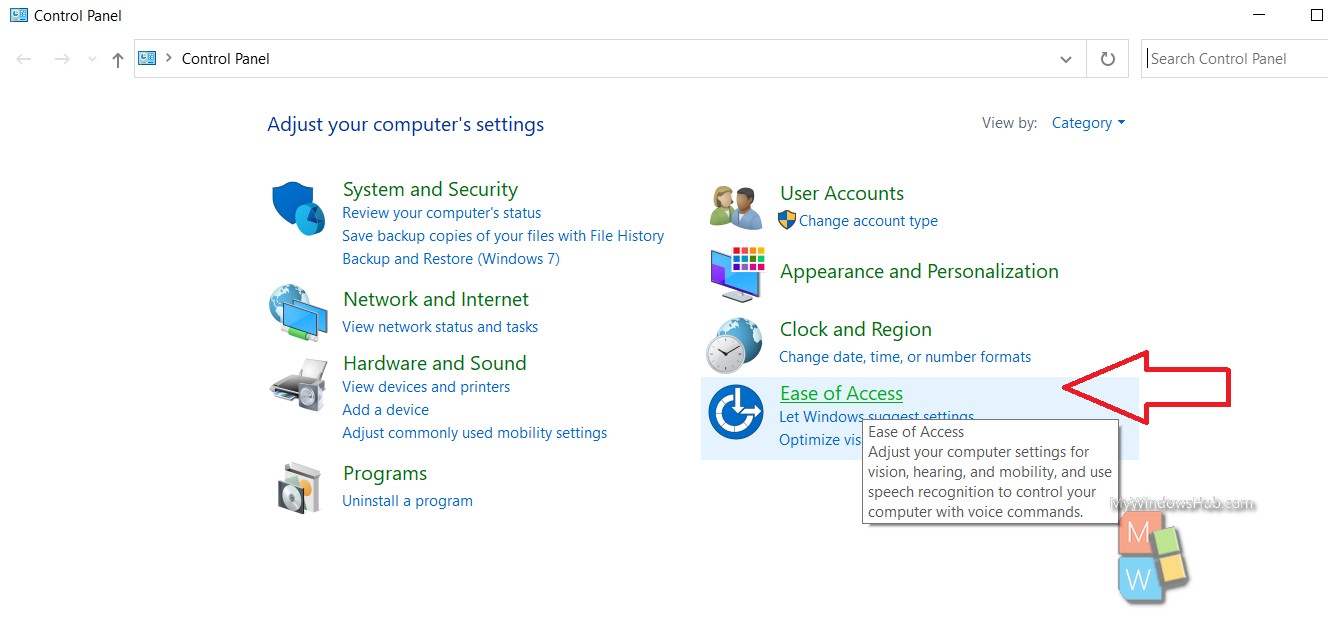Click the Control Panel title bar icon
The height and width of the screenshot is (638, 1328).
[19, 15]
